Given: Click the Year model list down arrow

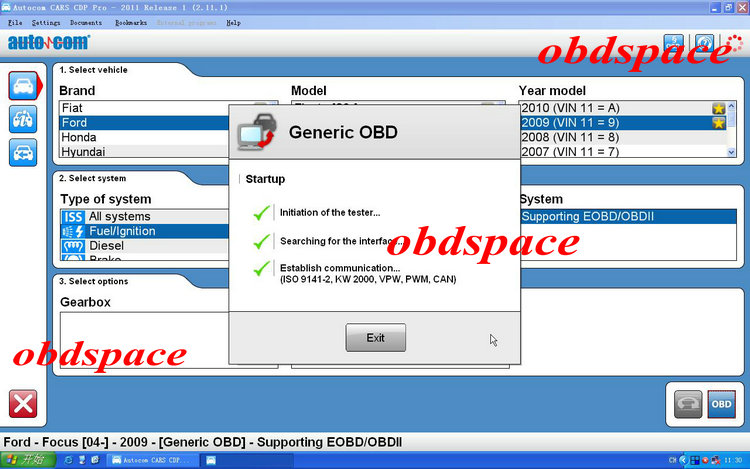Looking at the screenshot, I should click(x=731, y=153).
